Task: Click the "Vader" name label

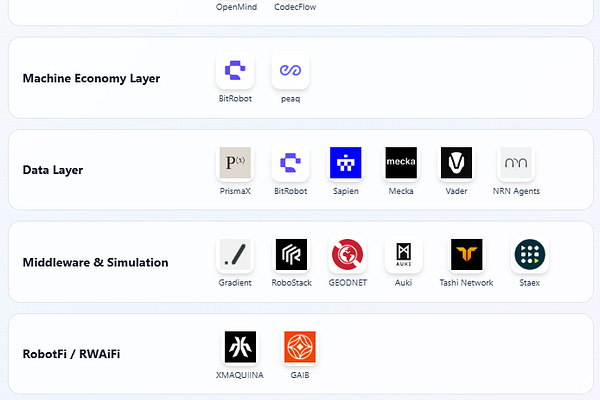Action: pyautogui.click(x=456, y=191)
